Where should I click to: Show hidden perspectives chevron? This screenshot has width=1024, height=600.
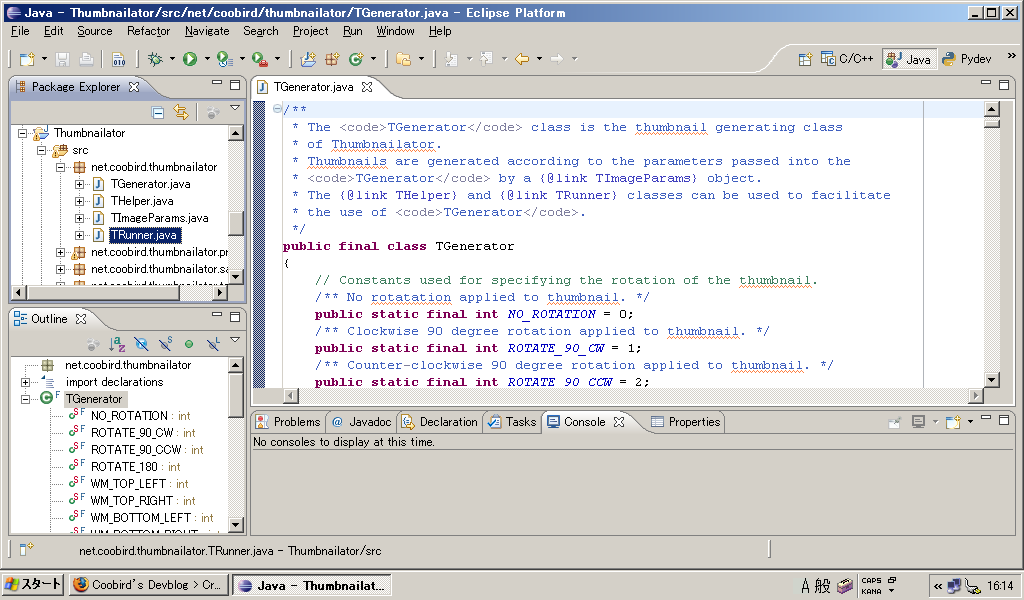pos(1012,56)
